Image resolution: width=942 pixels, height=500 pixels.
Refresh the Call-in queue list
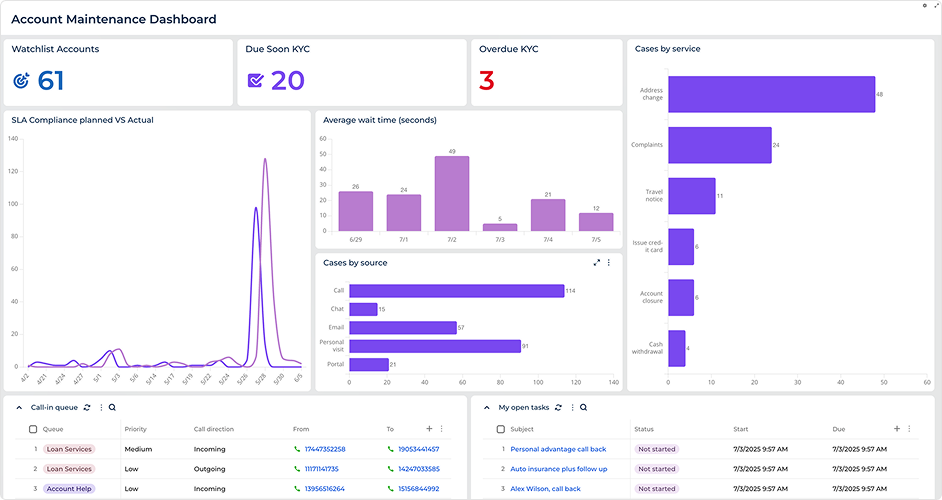point(87,408)
